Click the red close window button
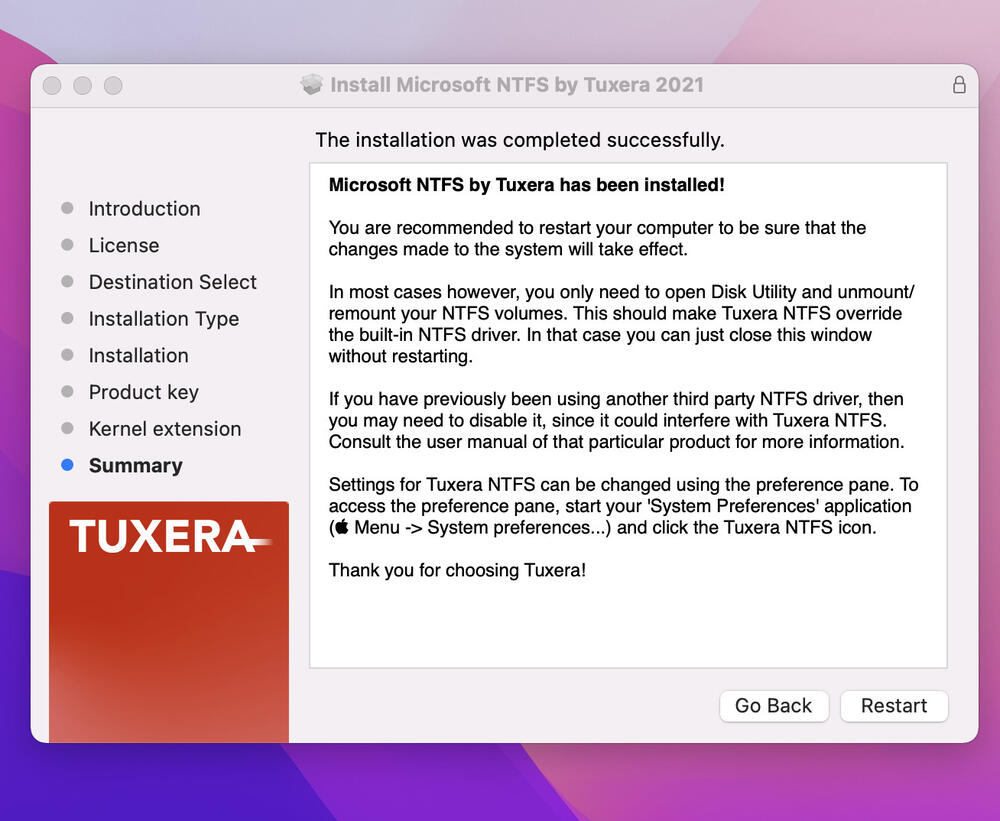The height and width of the screenshot is (821, 1000). point(52,85)
